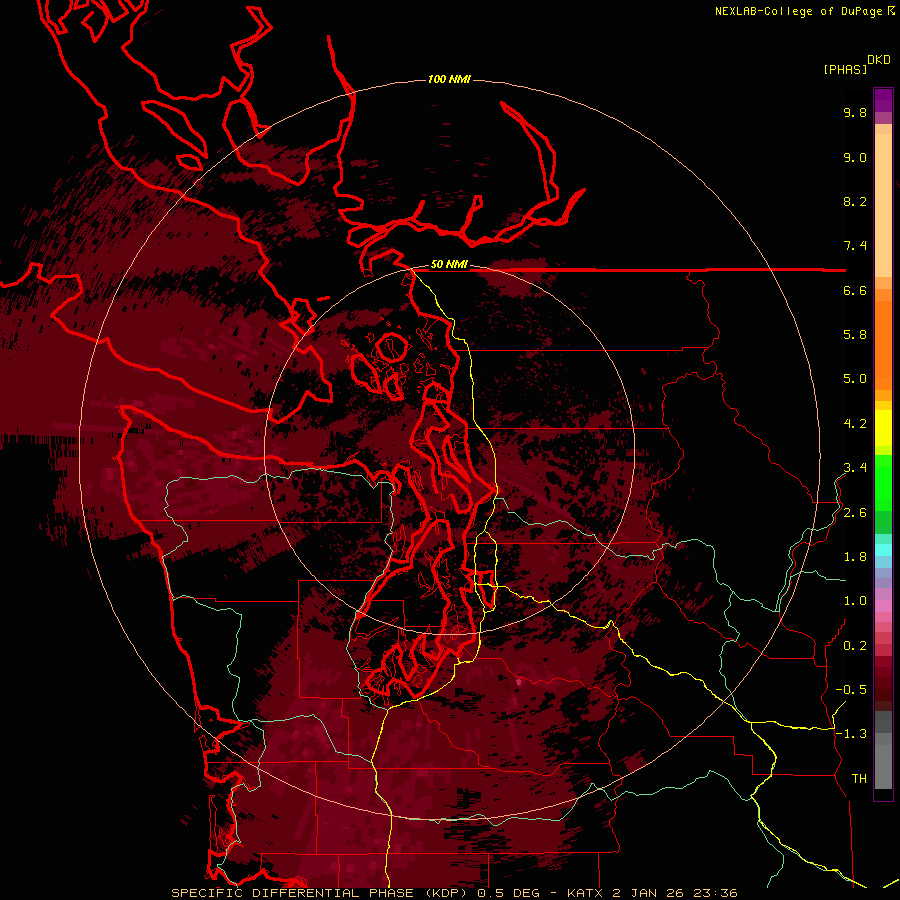This screenshot has width=900, height=900.
Task: Click the 9.8 value on the legend
Action: (855, 112)
